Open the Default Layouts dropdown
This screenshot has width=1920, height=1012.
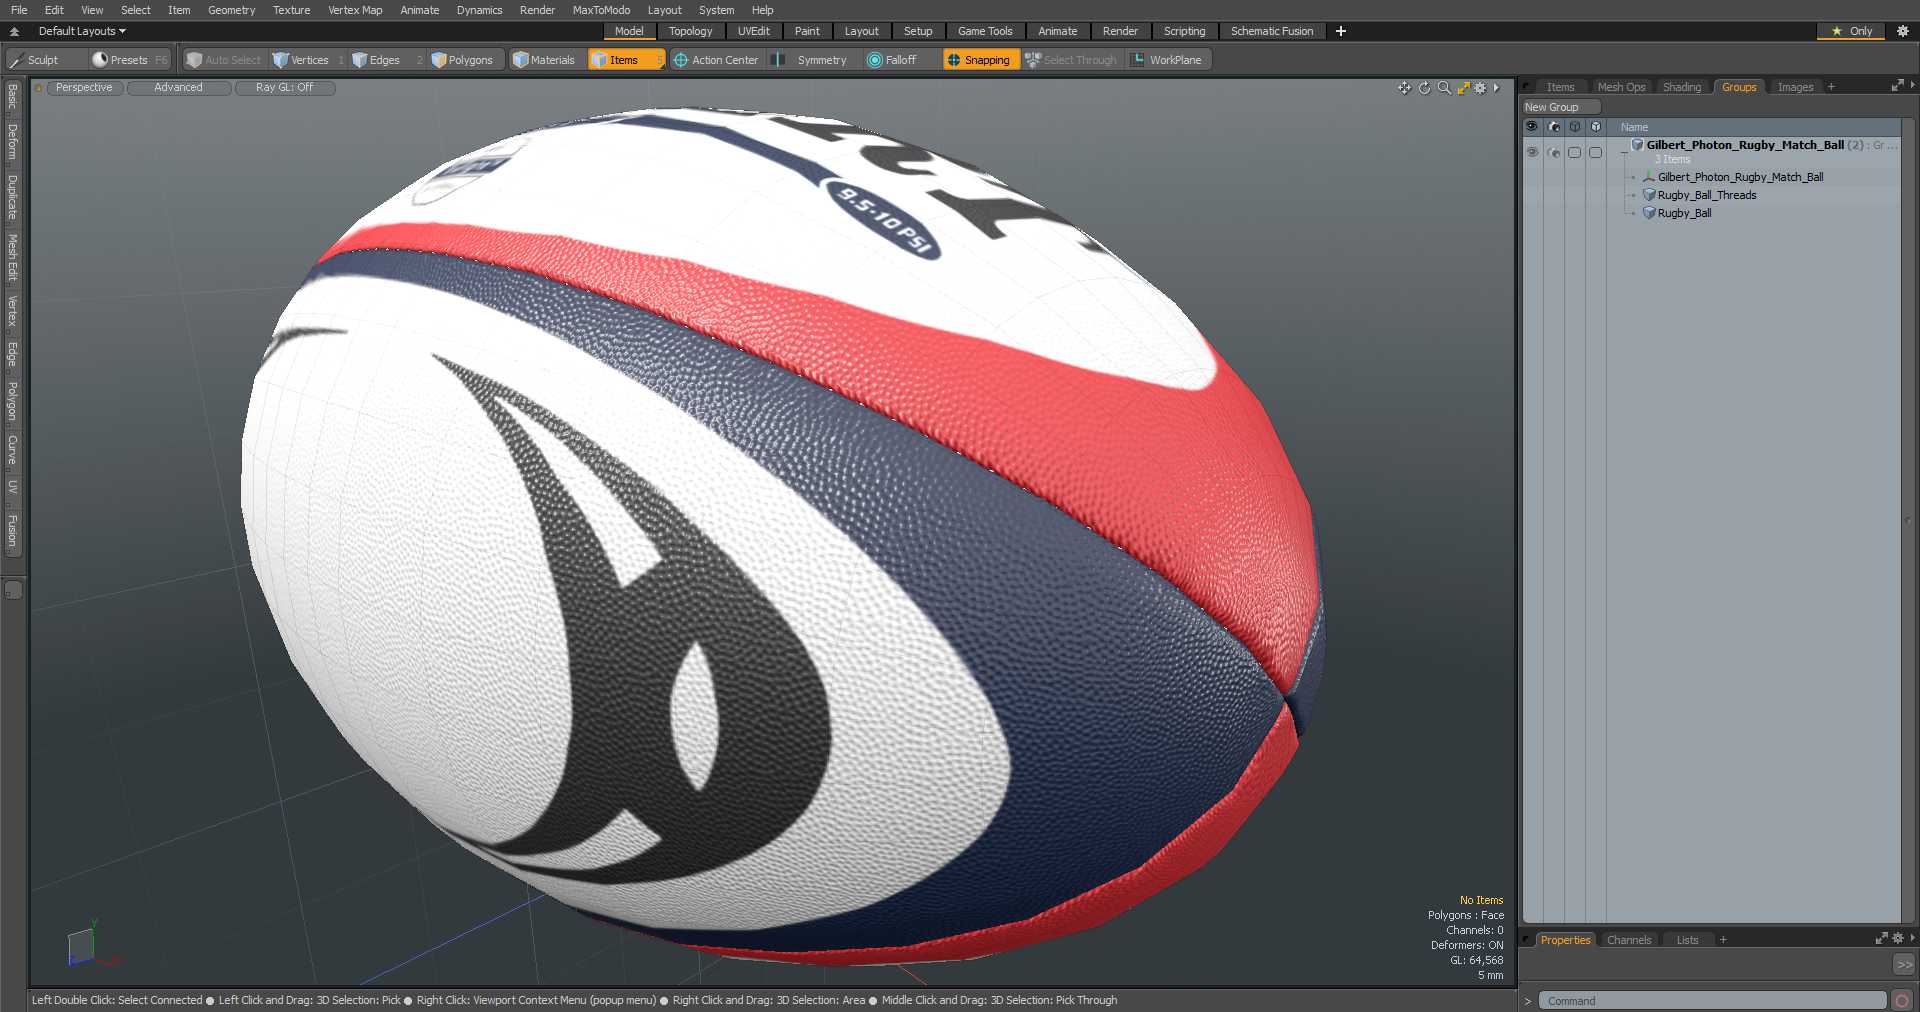tap(82, 31)
